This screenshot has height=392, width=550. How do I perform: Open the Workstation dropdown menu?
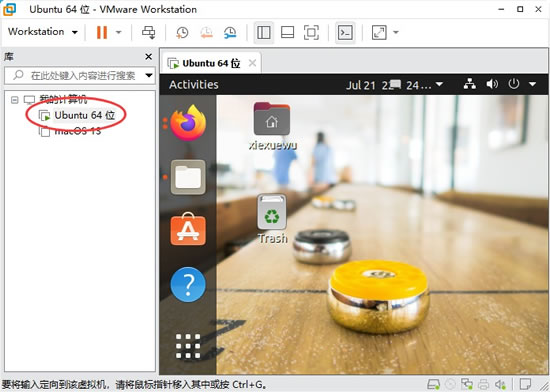point(43,32)
